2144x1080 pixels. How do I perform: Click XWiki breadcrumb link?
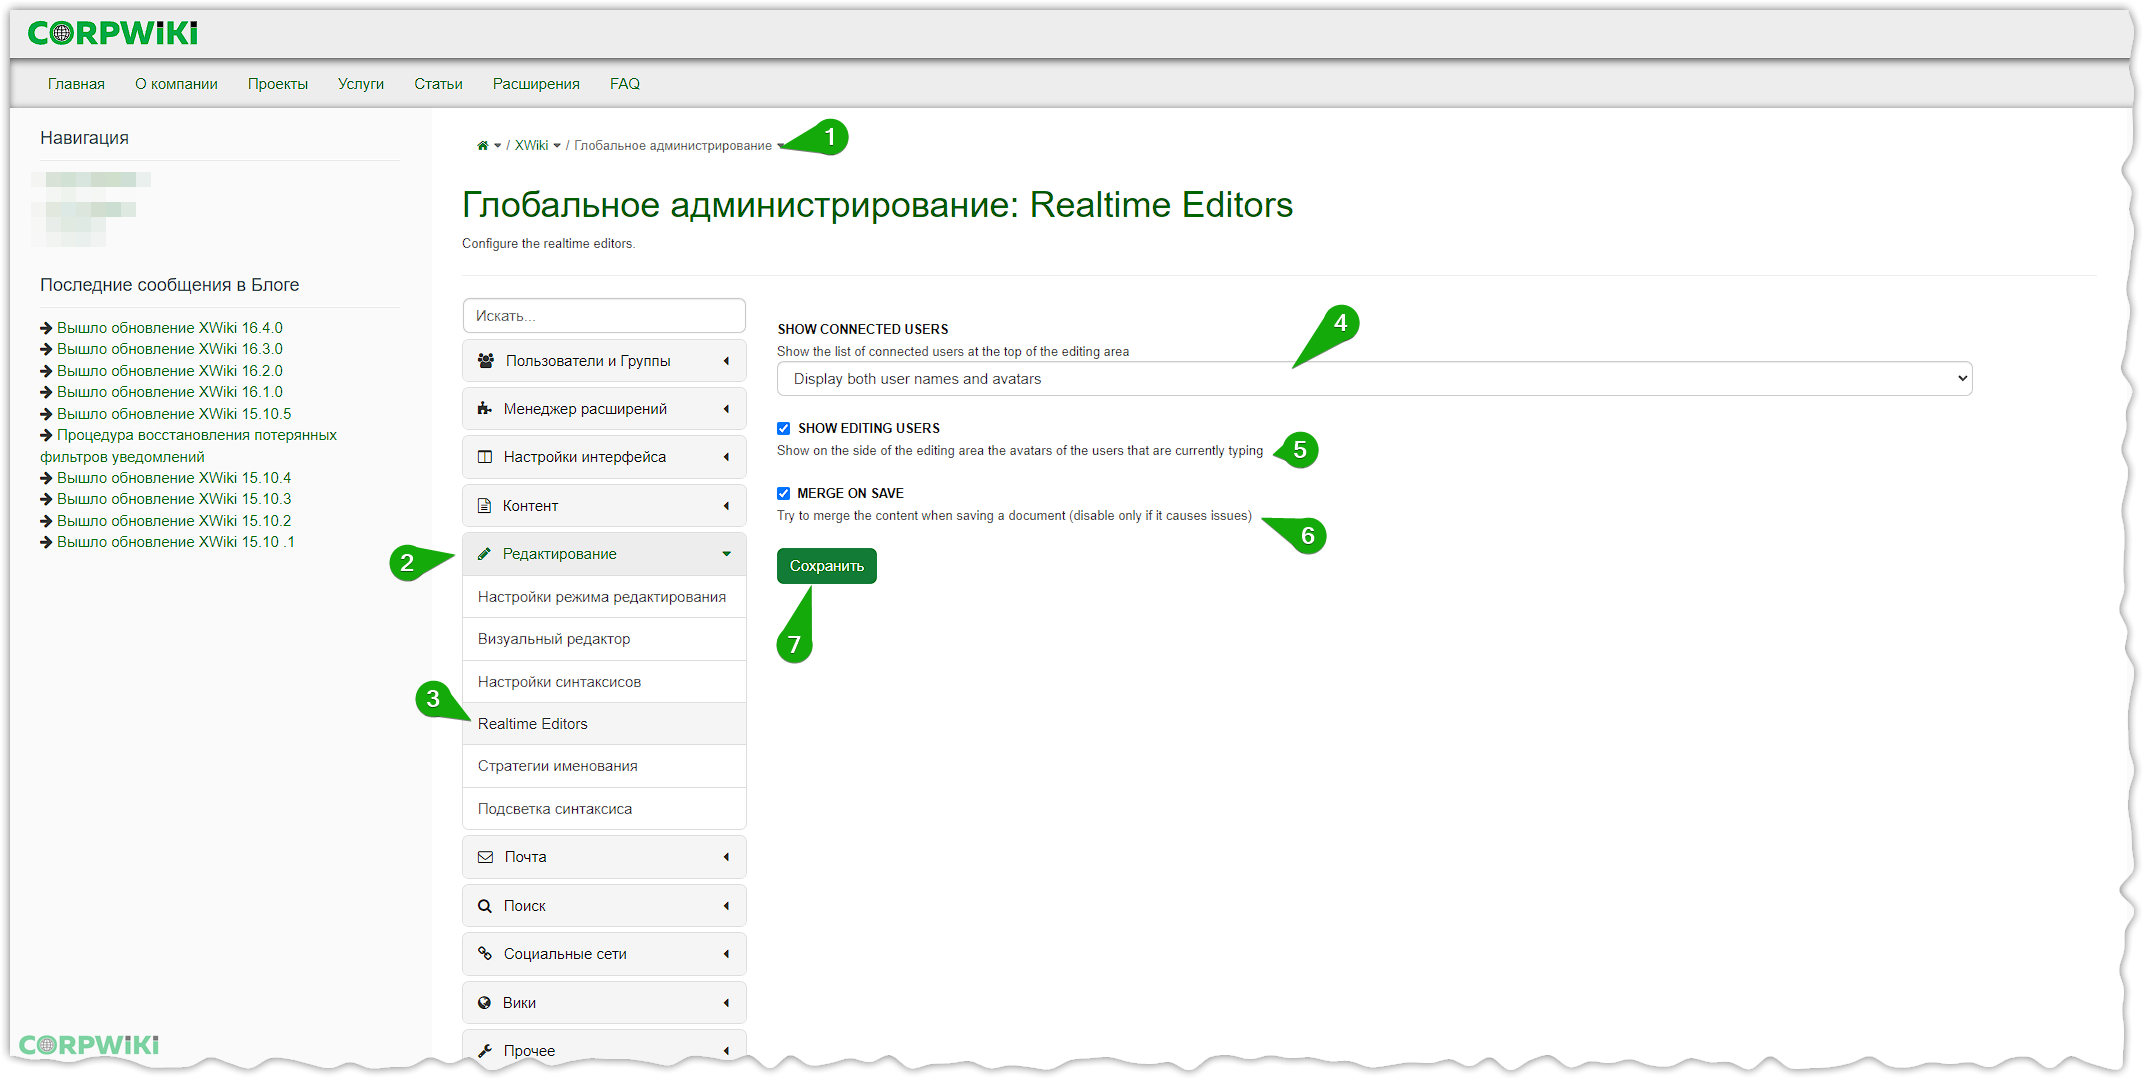click(x=531, y=146)
